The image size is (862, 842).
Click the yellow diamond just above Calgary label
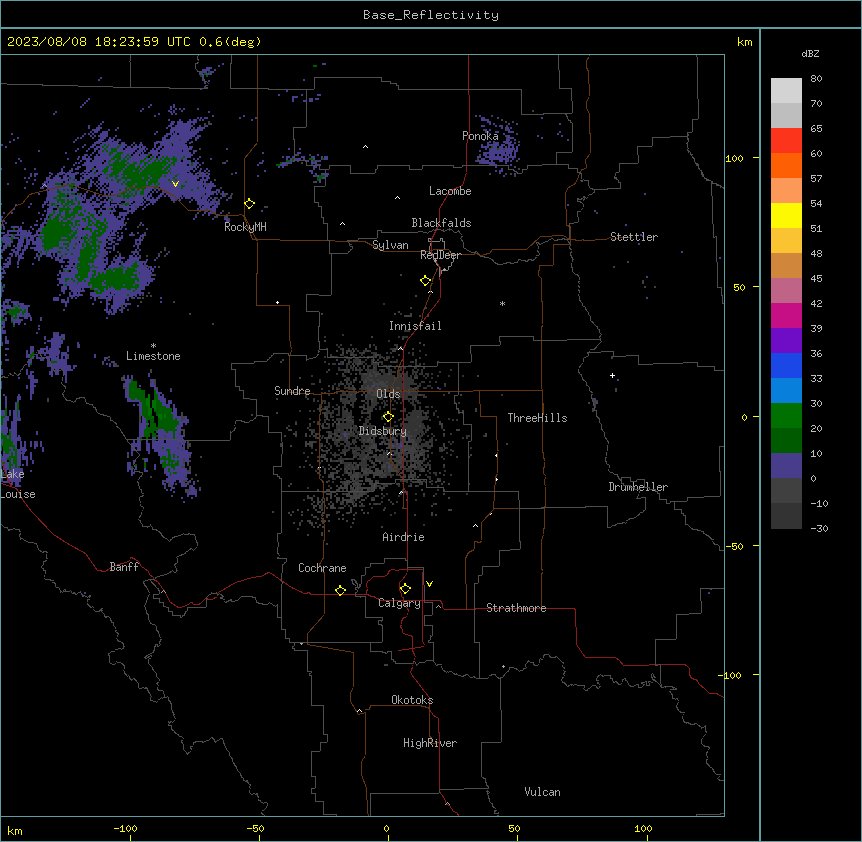click(x=405, y=589)
